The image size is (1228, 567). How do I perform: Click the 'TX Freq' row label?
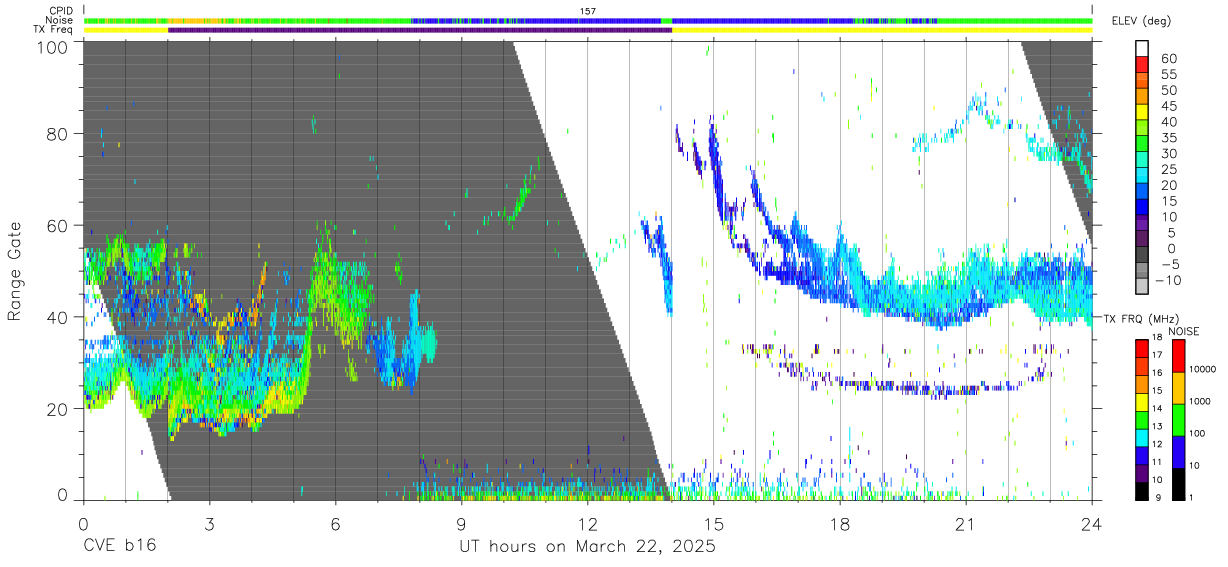[x=53, y=29]
